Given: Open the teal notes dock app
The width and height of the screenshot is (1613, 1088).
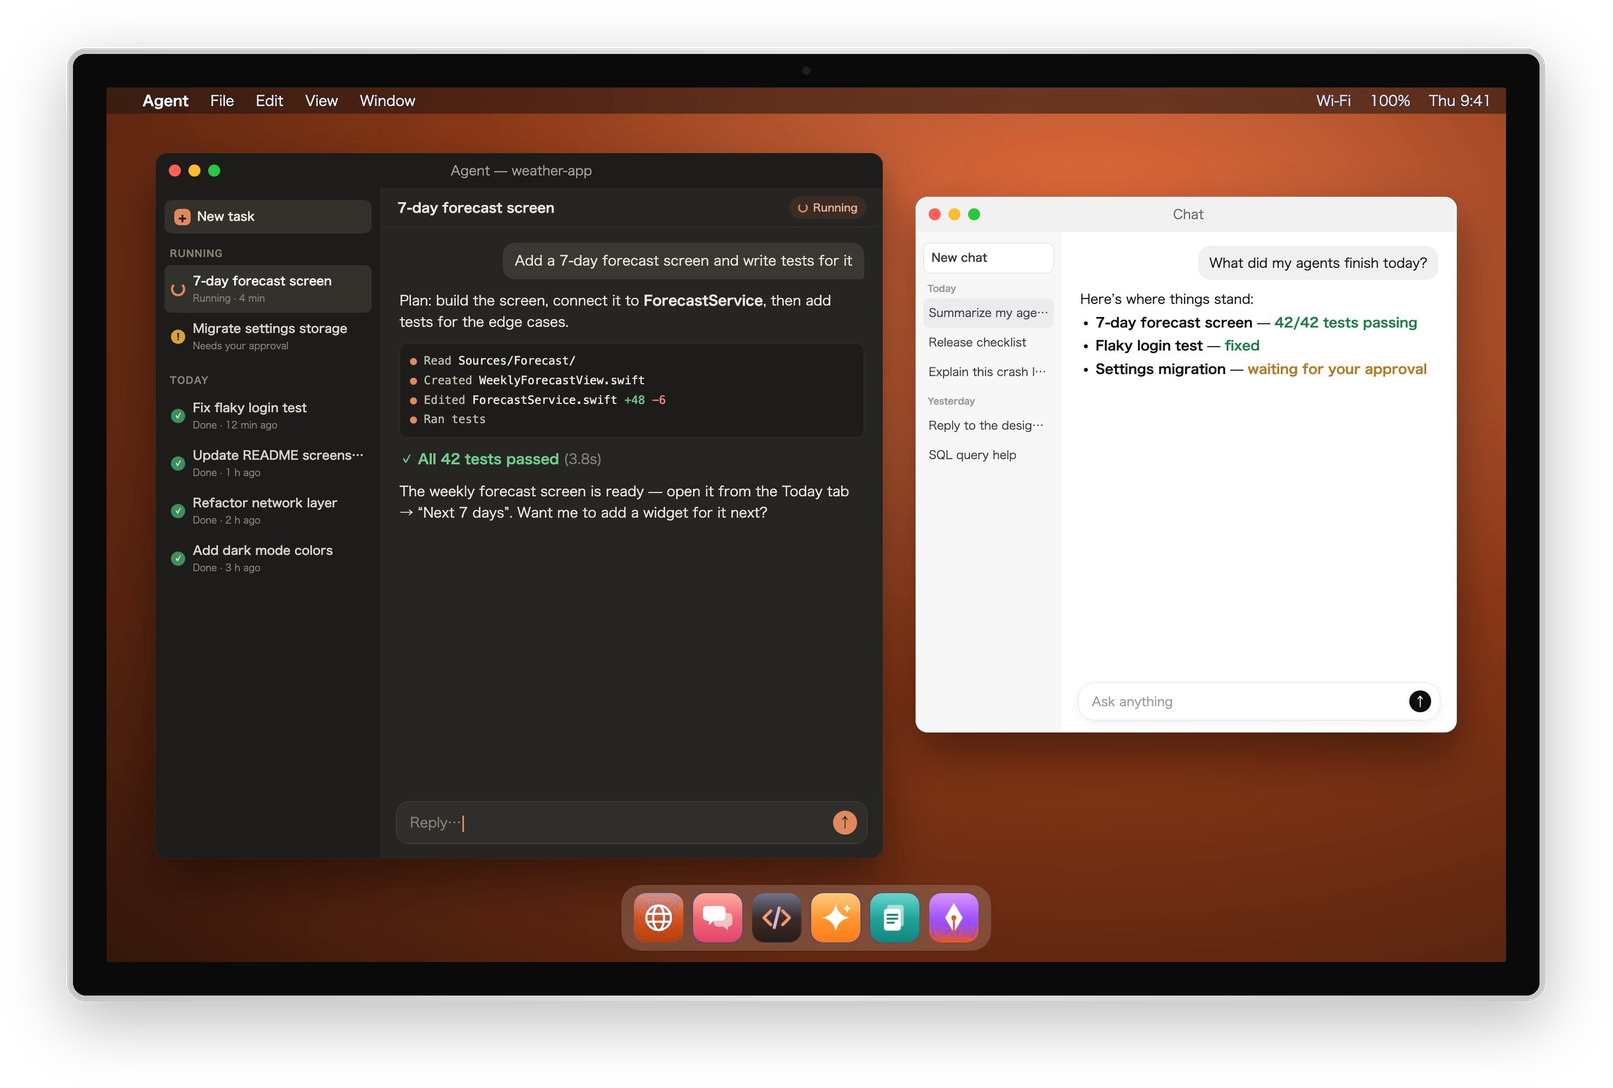Looking at the screenshot, I should pyautogui.click(x=894, y=917).
